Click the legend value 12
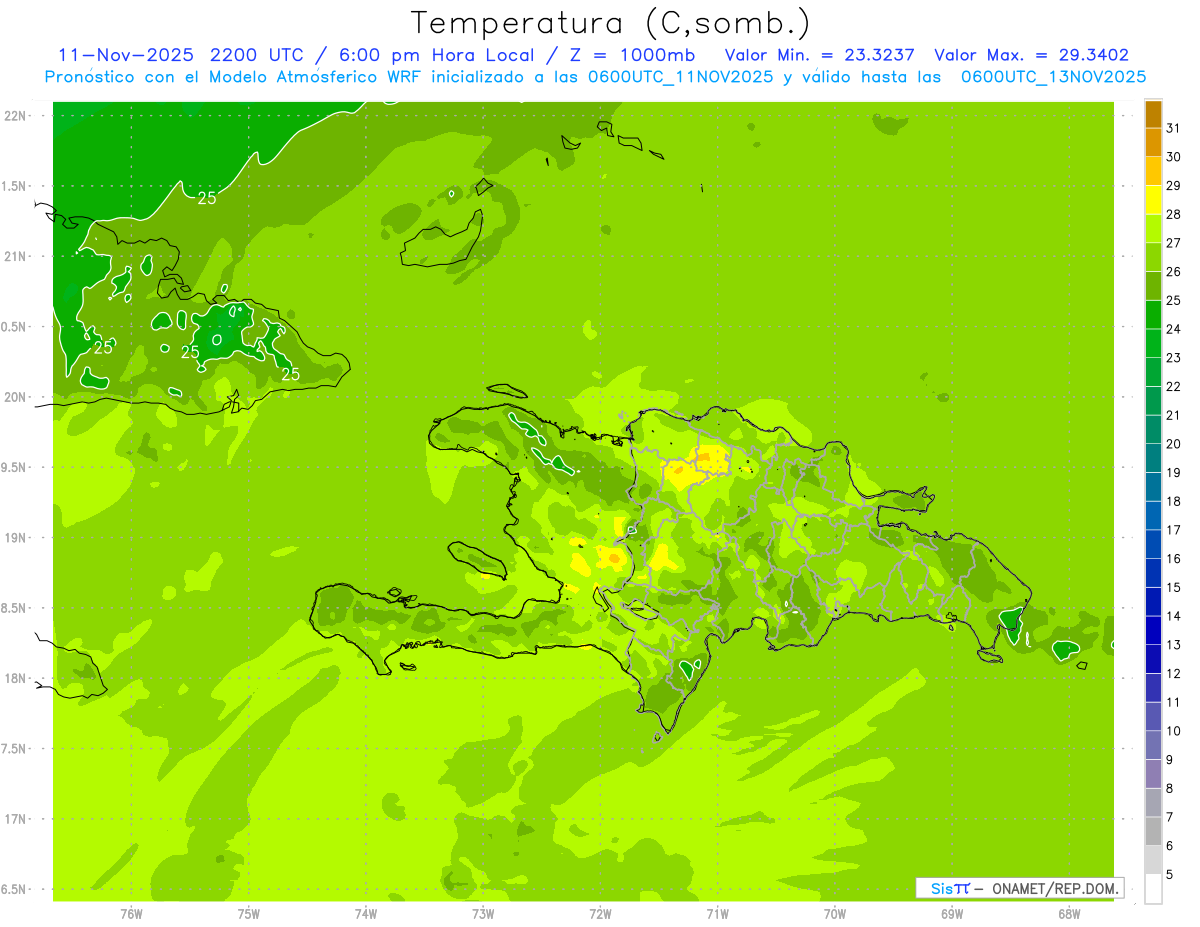The width and height of the screenshot is (1200, 927). pos(1174,674)
